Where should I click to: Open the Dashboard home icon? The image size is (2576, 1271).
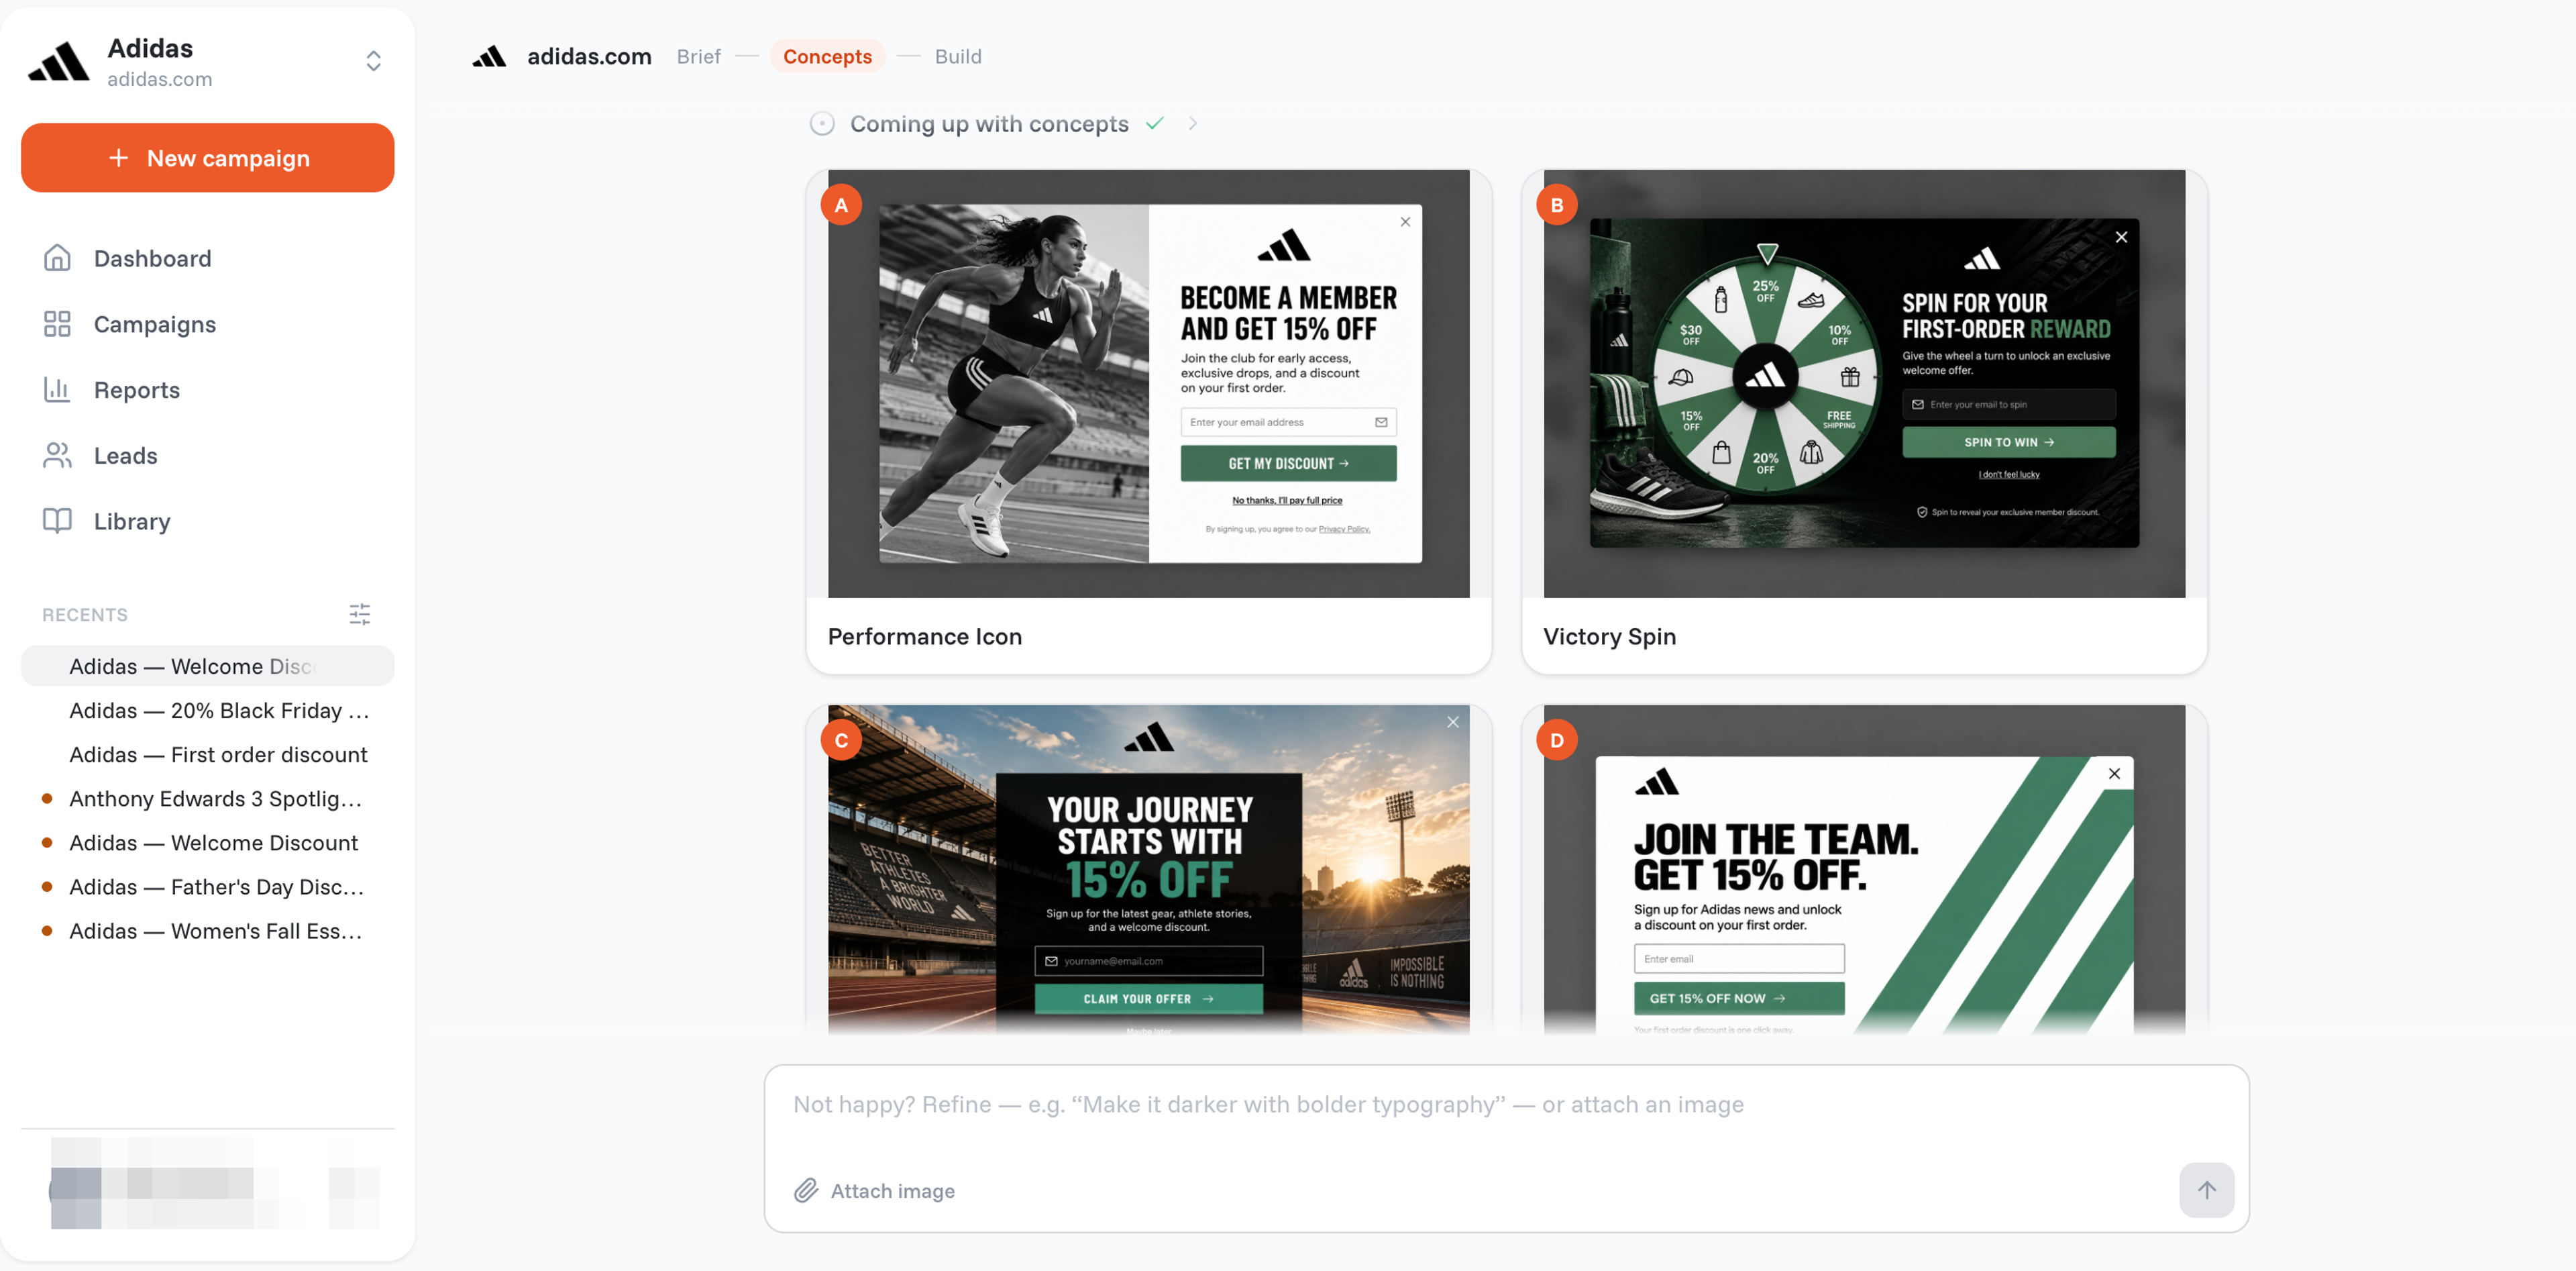pos(57,258)
